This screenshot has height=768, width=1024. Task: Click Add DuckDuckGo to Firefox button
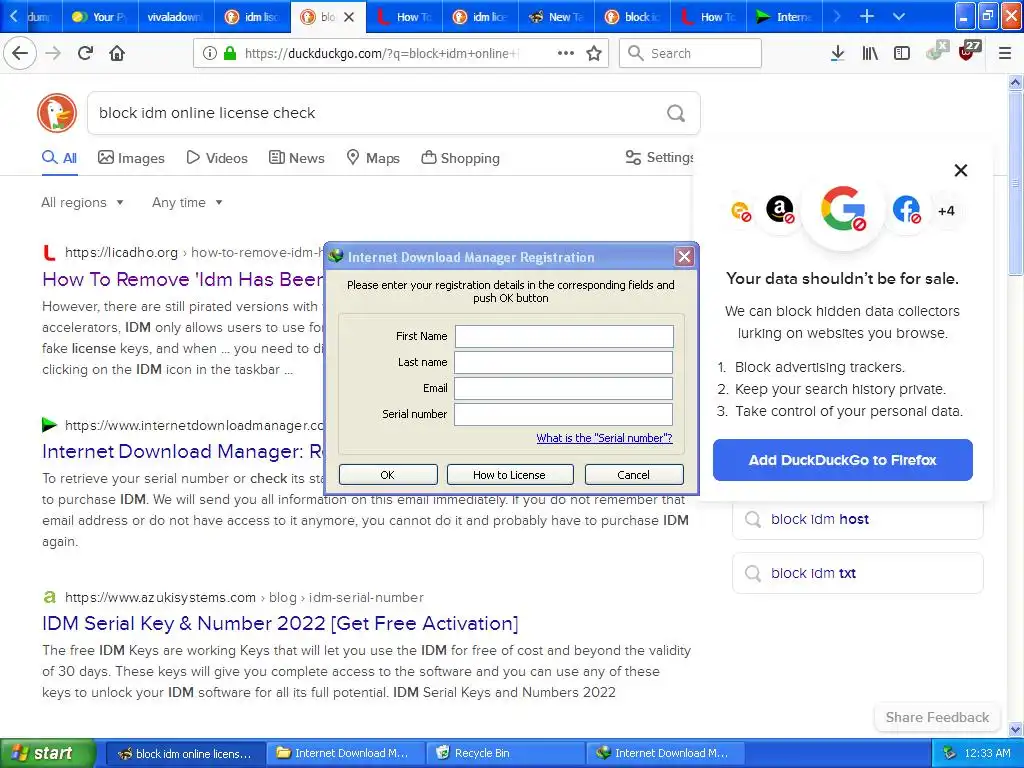pyautogui.click(x=842, y=460)
